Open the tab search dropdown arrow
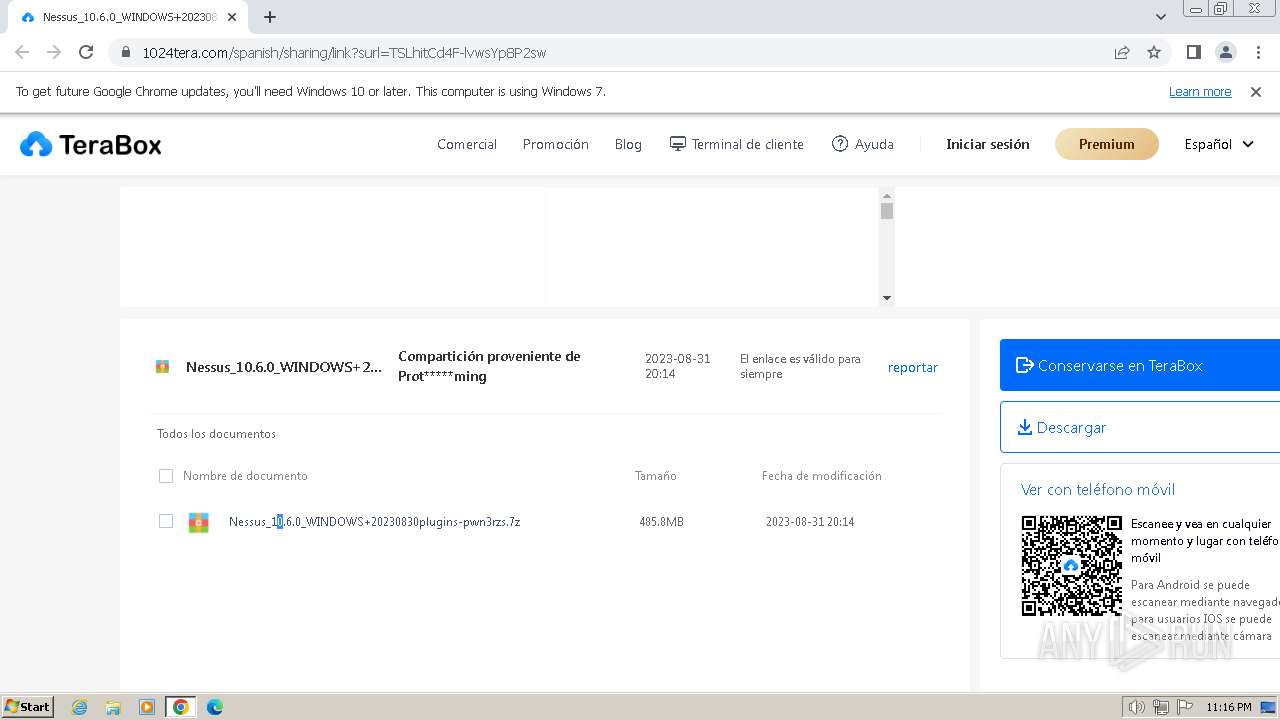 pos(1160,17)
